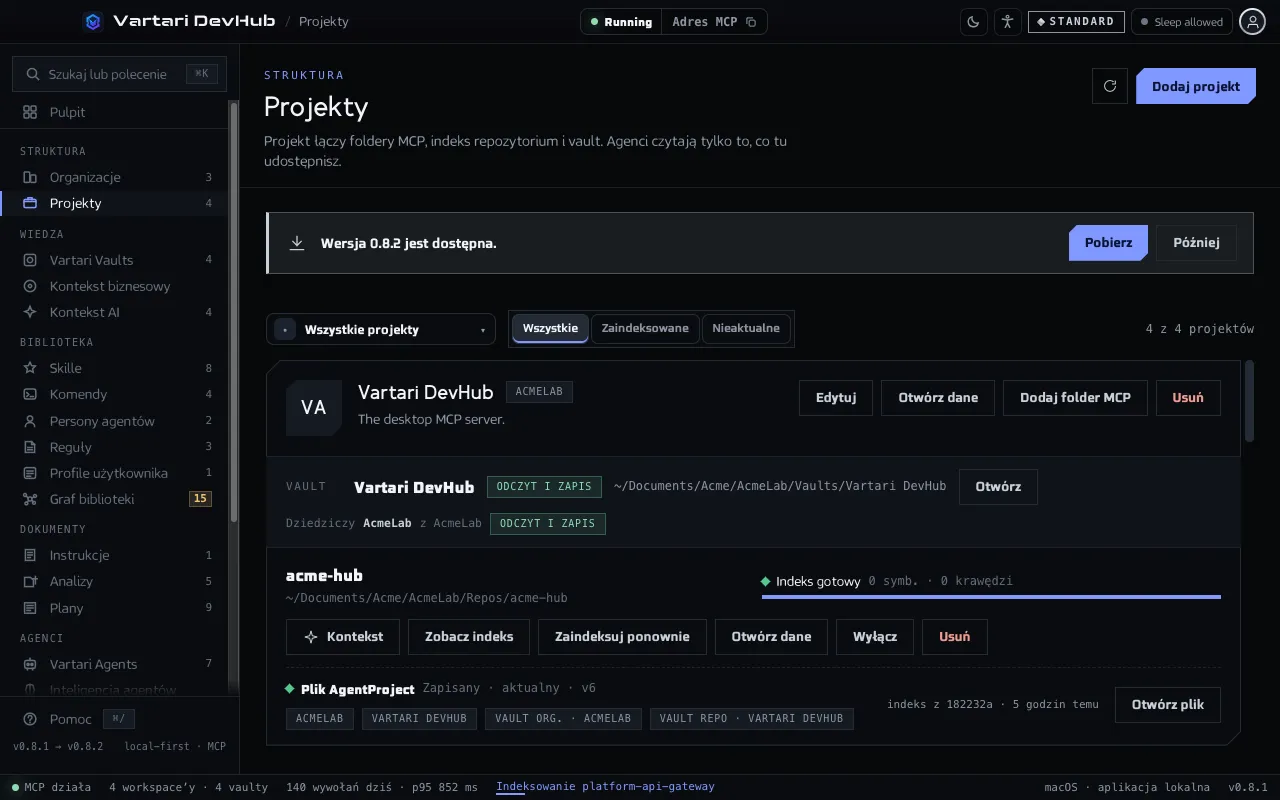1280x800 pixels.
Task: Click the Vartari Agents robot icon
Action: point(30,664)
